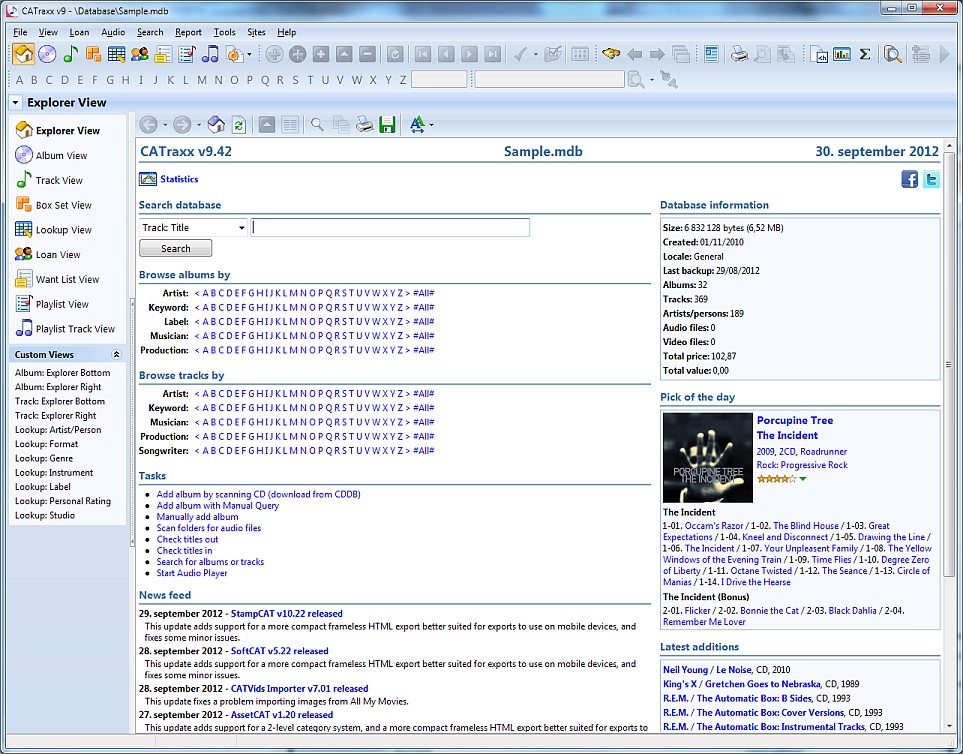Click the green floppy disk save icon

pyautogui.click(x=387, y=125)
